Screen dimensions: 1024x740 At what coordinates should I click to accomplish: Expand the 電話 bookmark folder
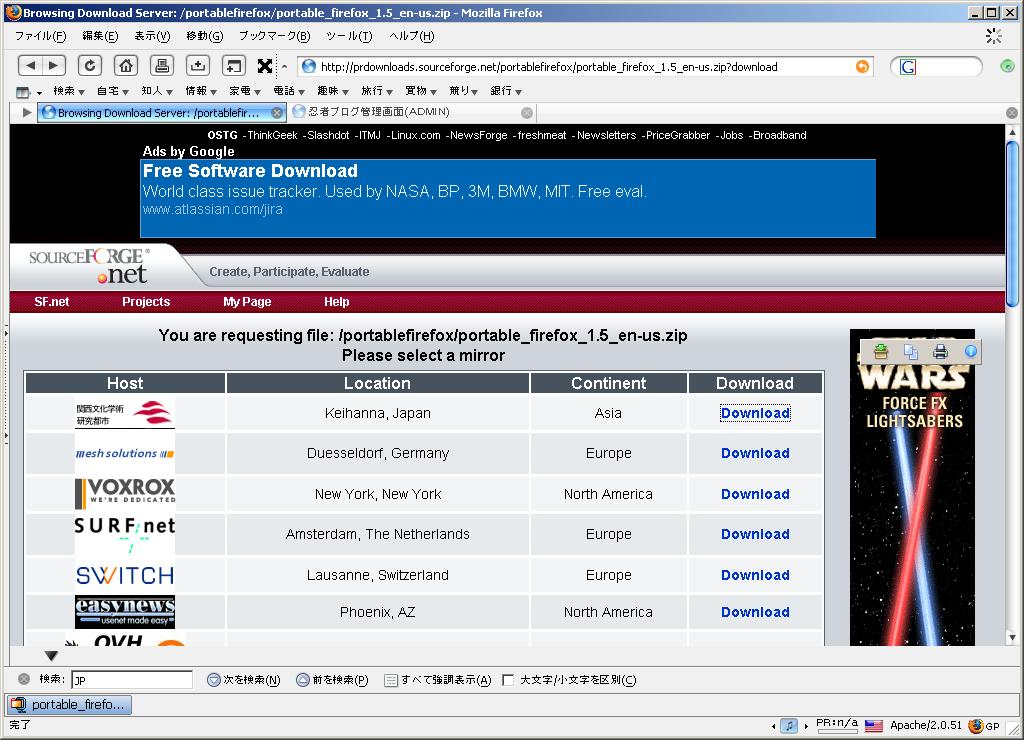point(289,91)
